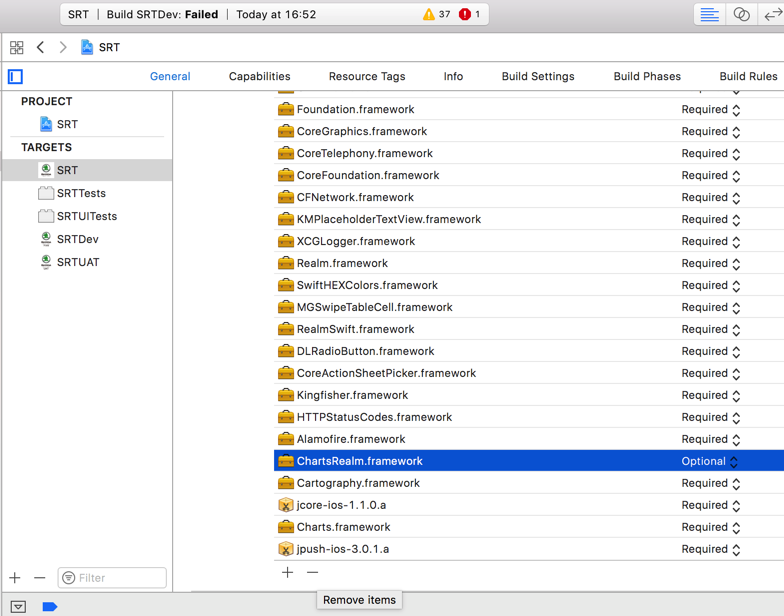Viewport: 784px width, 616px height.
Task: Select HTTPStatusCodes.framework row
Action: [x=529, y=418]
